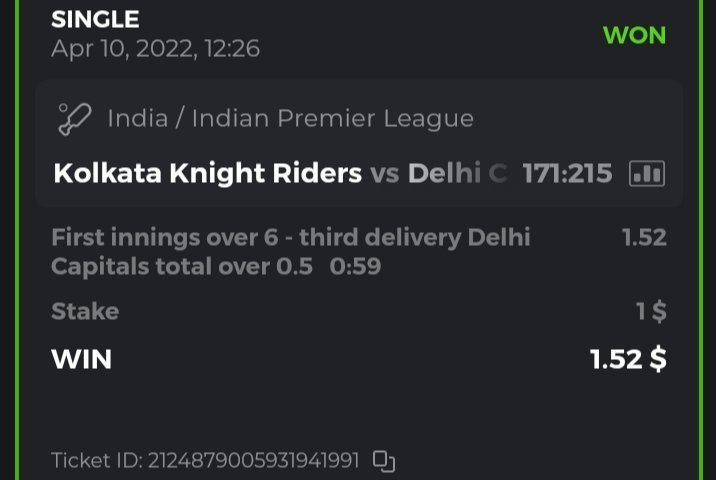Tap the 1.52 $ win amount

tap(628, 359)
